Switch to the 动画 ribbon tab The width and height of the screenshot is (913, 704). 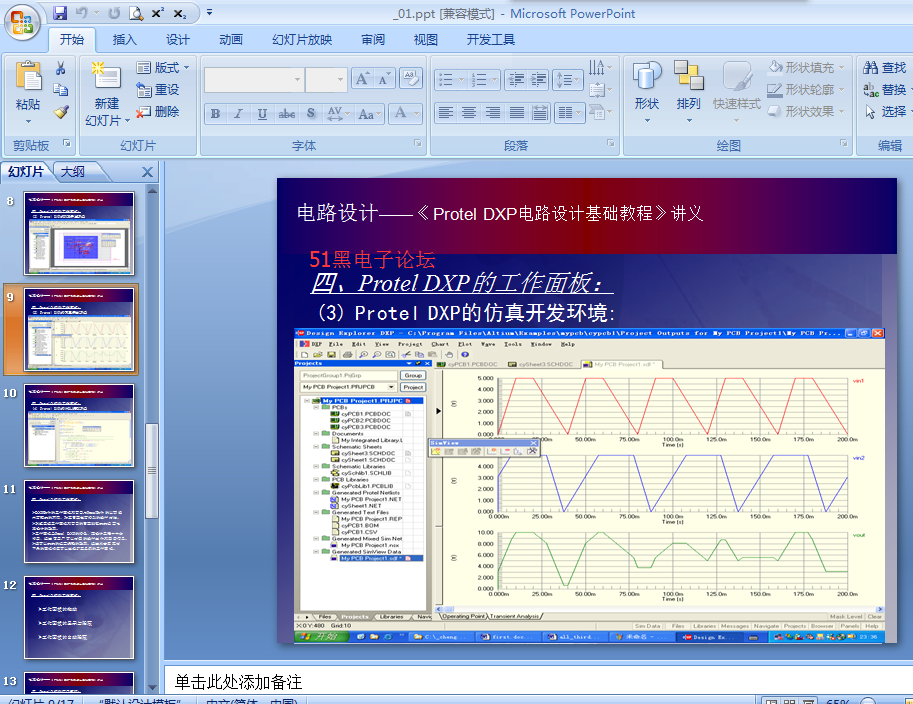tap(231, 40)
